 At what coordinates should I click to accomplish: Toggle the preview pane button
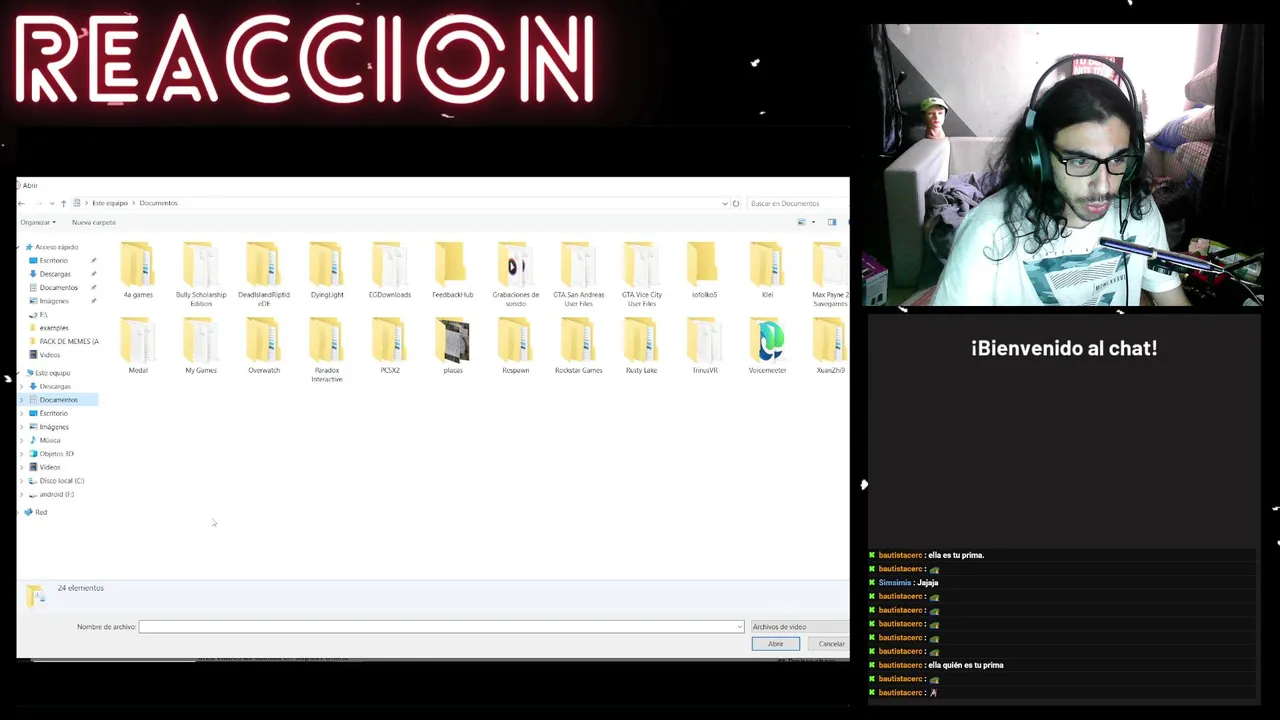click(x=832, y=222)
